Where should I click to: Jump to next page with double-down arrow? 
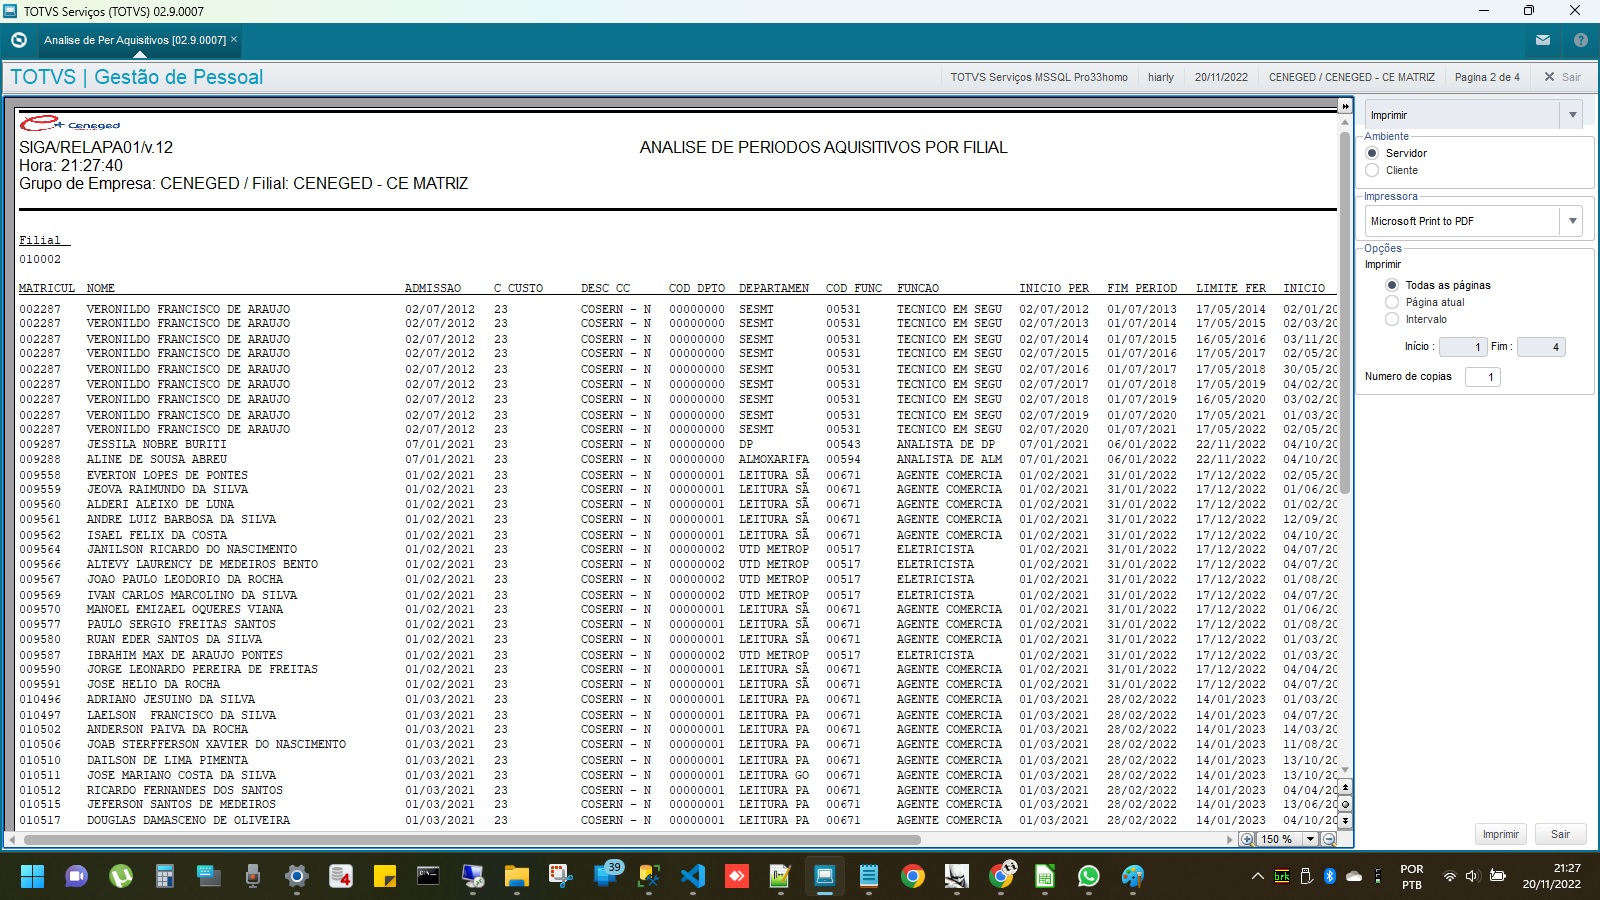(1345, 820)
